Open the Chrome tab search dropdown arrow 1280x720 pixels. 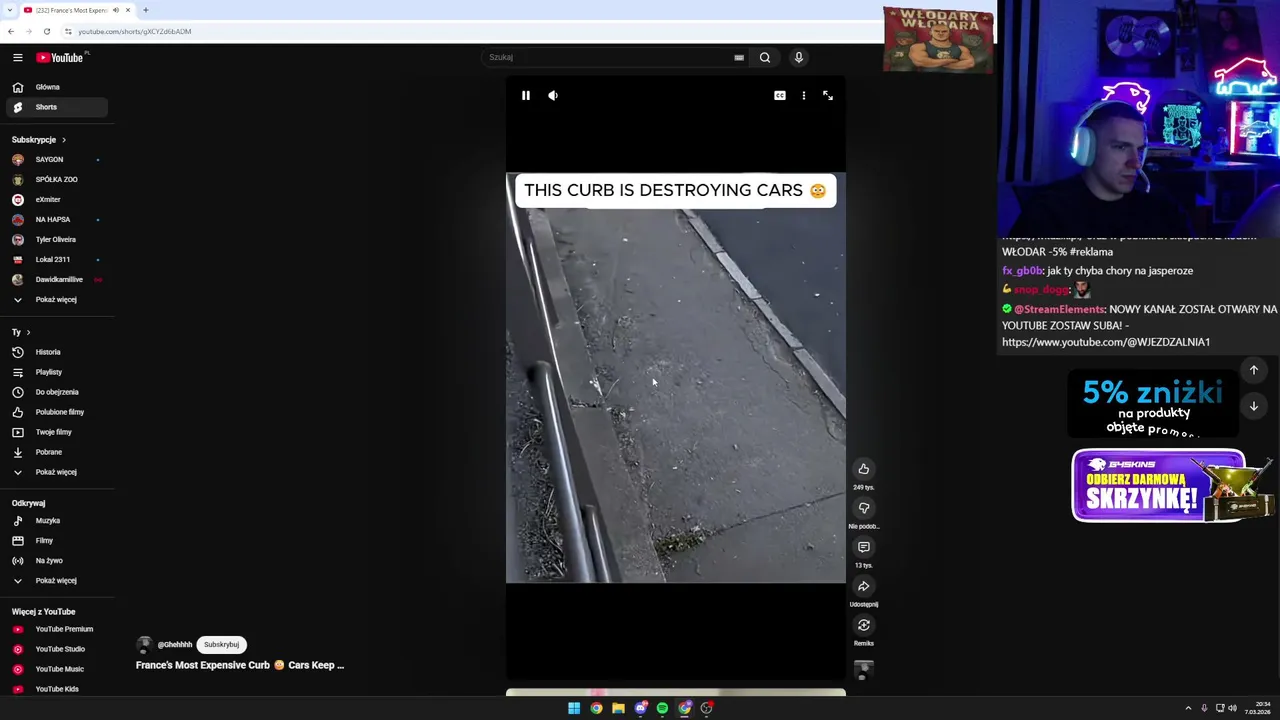tap(10, 10)
